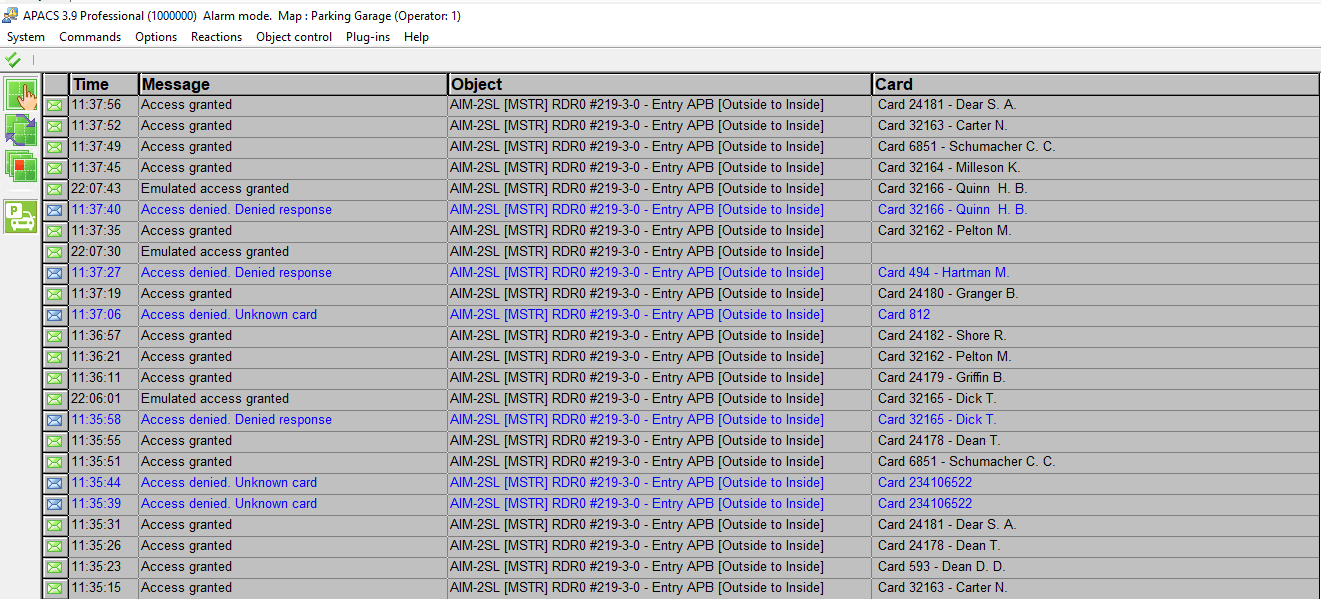Click the APACS application icon in title bar
The width and height of the screenshot is (1321, 599).
(10, 16)
